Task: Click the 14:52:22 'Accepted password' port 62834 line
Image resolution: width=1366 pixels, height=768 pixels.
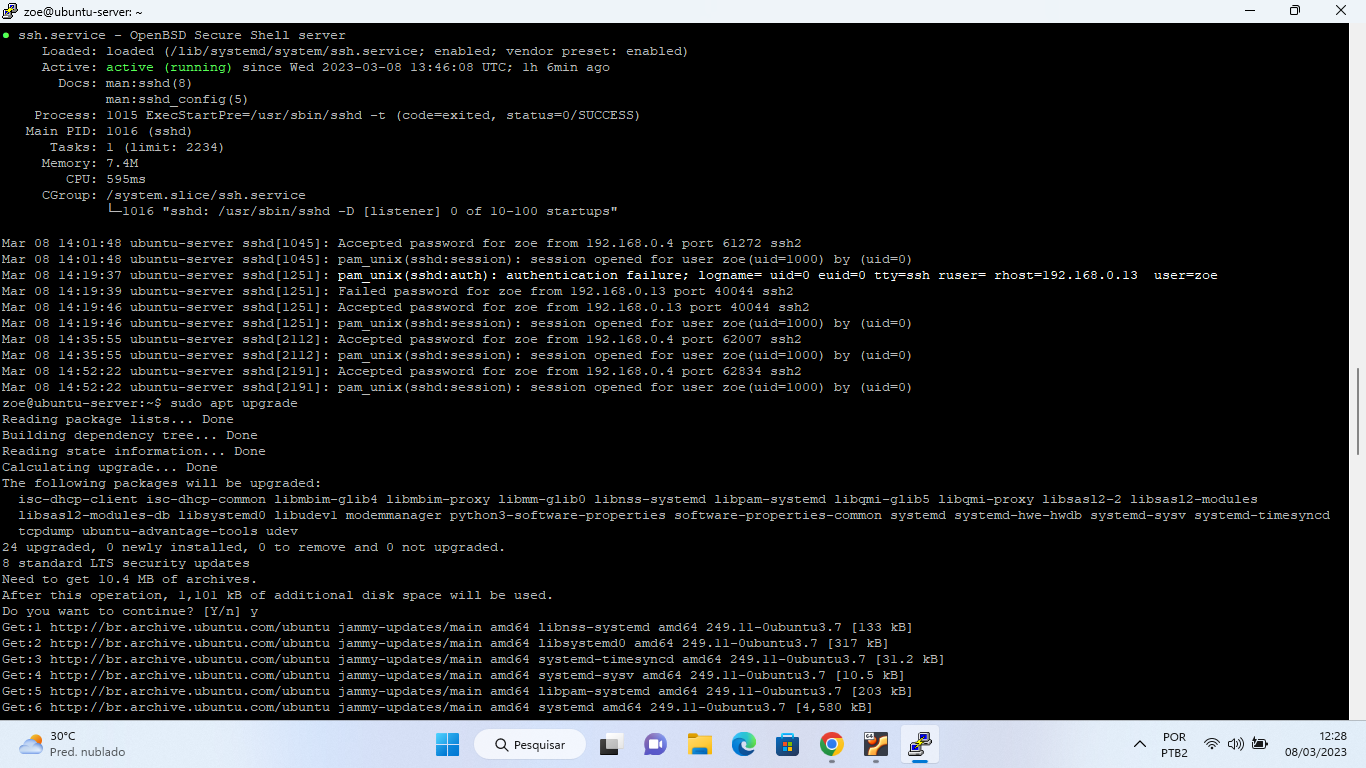Action: [x=402, y=371]
